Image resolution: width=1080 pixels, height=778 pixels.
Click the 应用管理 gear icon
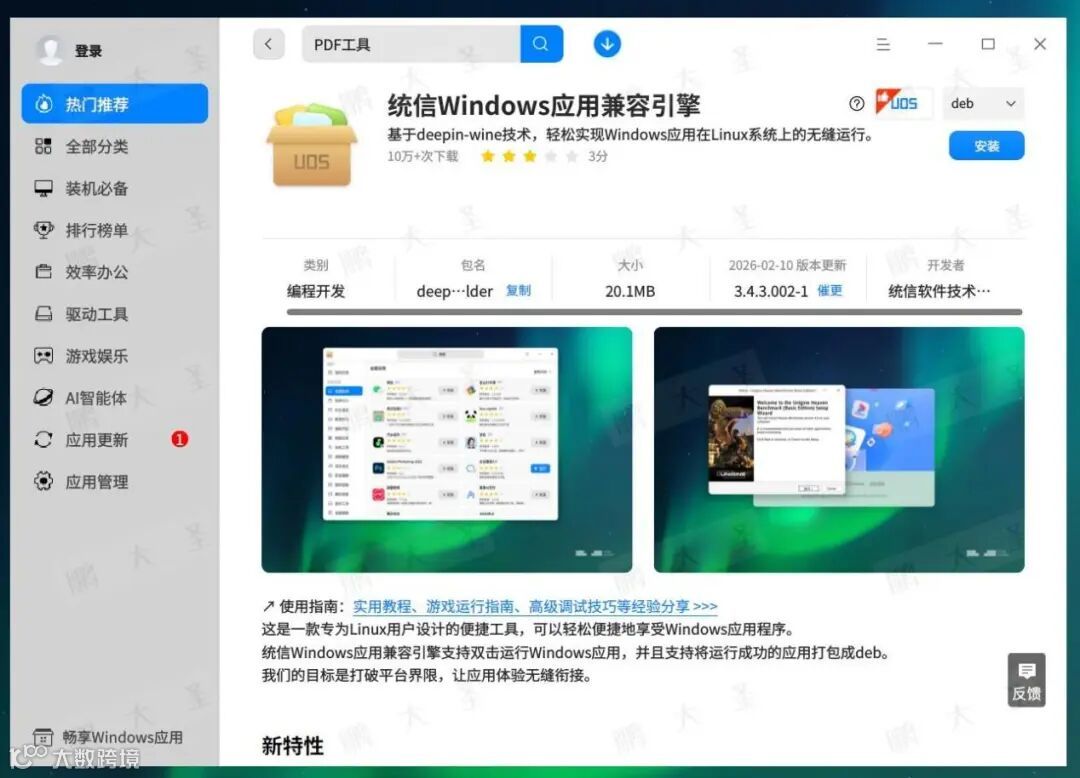point(43,481)
